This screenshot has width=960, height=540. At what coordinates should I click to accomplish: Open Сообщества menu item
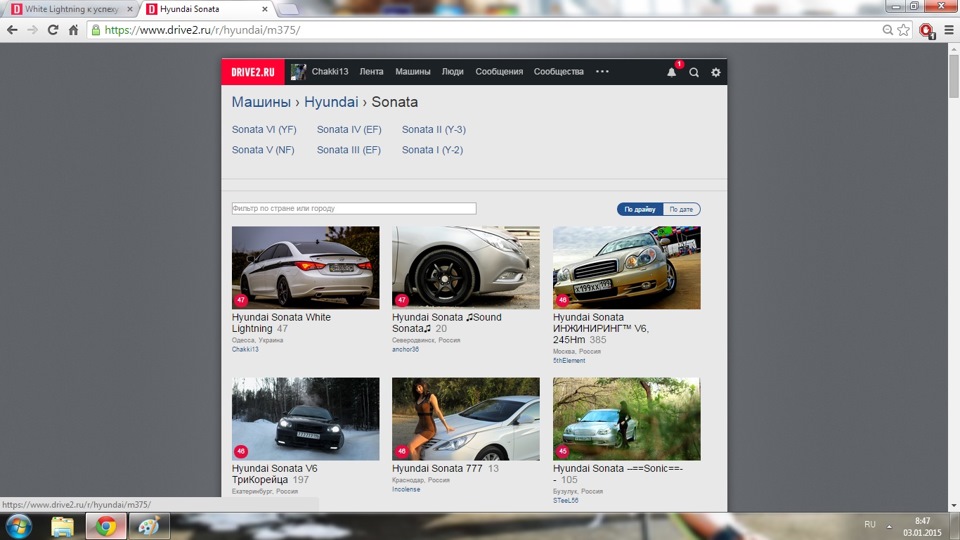[x=558, y=72]
